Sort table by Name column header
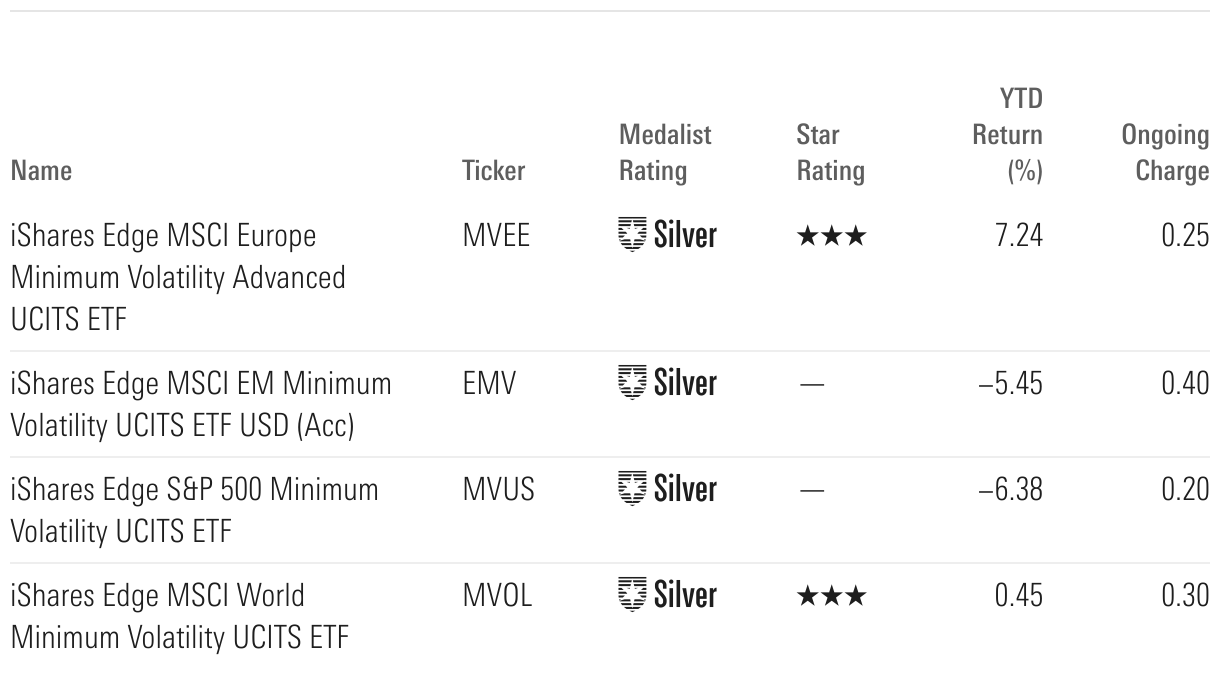Image resolution: width=1220 pixels, height=678 pixels. (x=41, y=171)
